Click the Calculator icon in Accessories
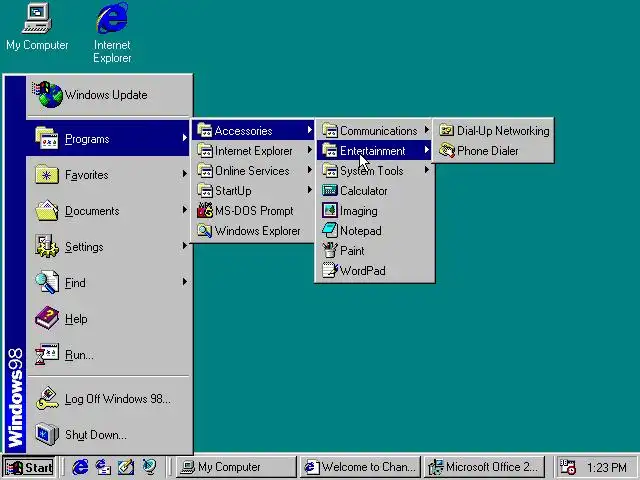The height and width of the screenshot is (480, 640). click(x=329, y=190)
